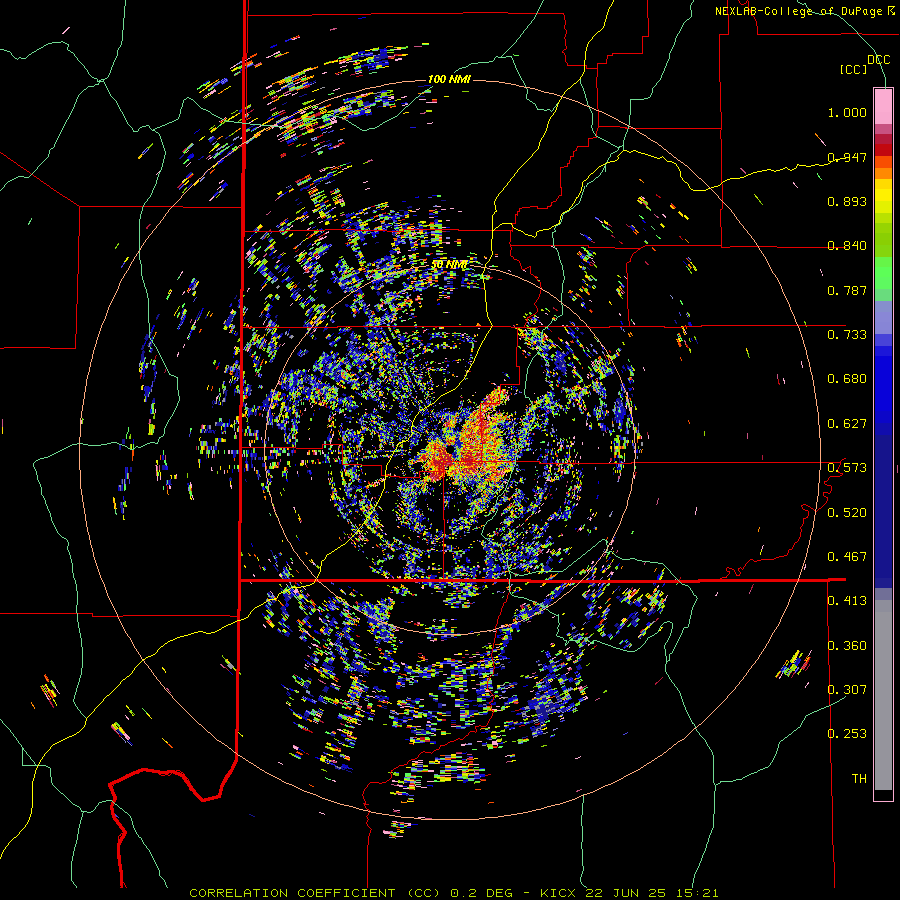Image resolution: width=900 pixels, height=900 pixels.
Task: Click the 1.000 scale value
Action: (847, 112)
